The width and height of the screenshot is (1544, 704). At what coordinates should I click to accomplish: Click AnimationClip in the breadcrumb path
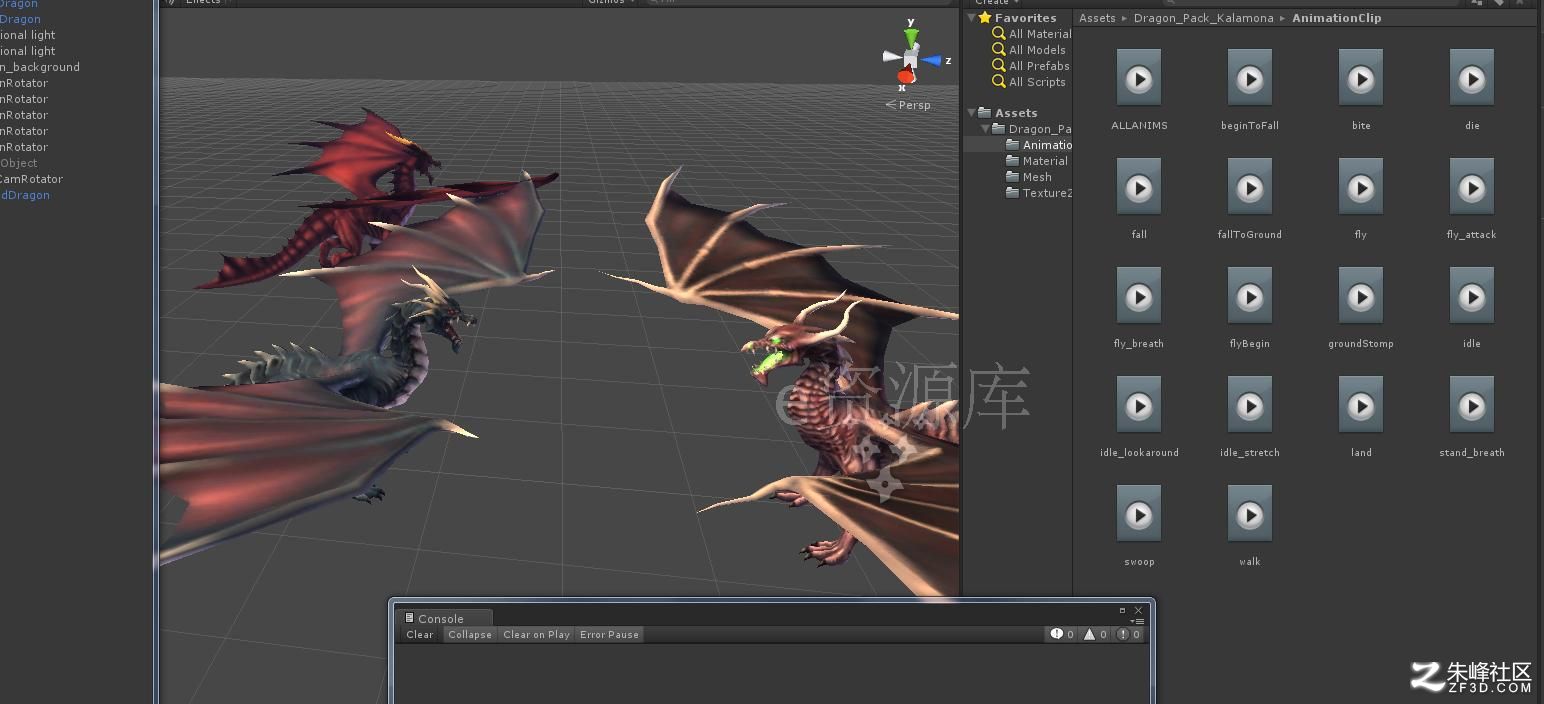pyautogui.click(x=1336, y=18)
